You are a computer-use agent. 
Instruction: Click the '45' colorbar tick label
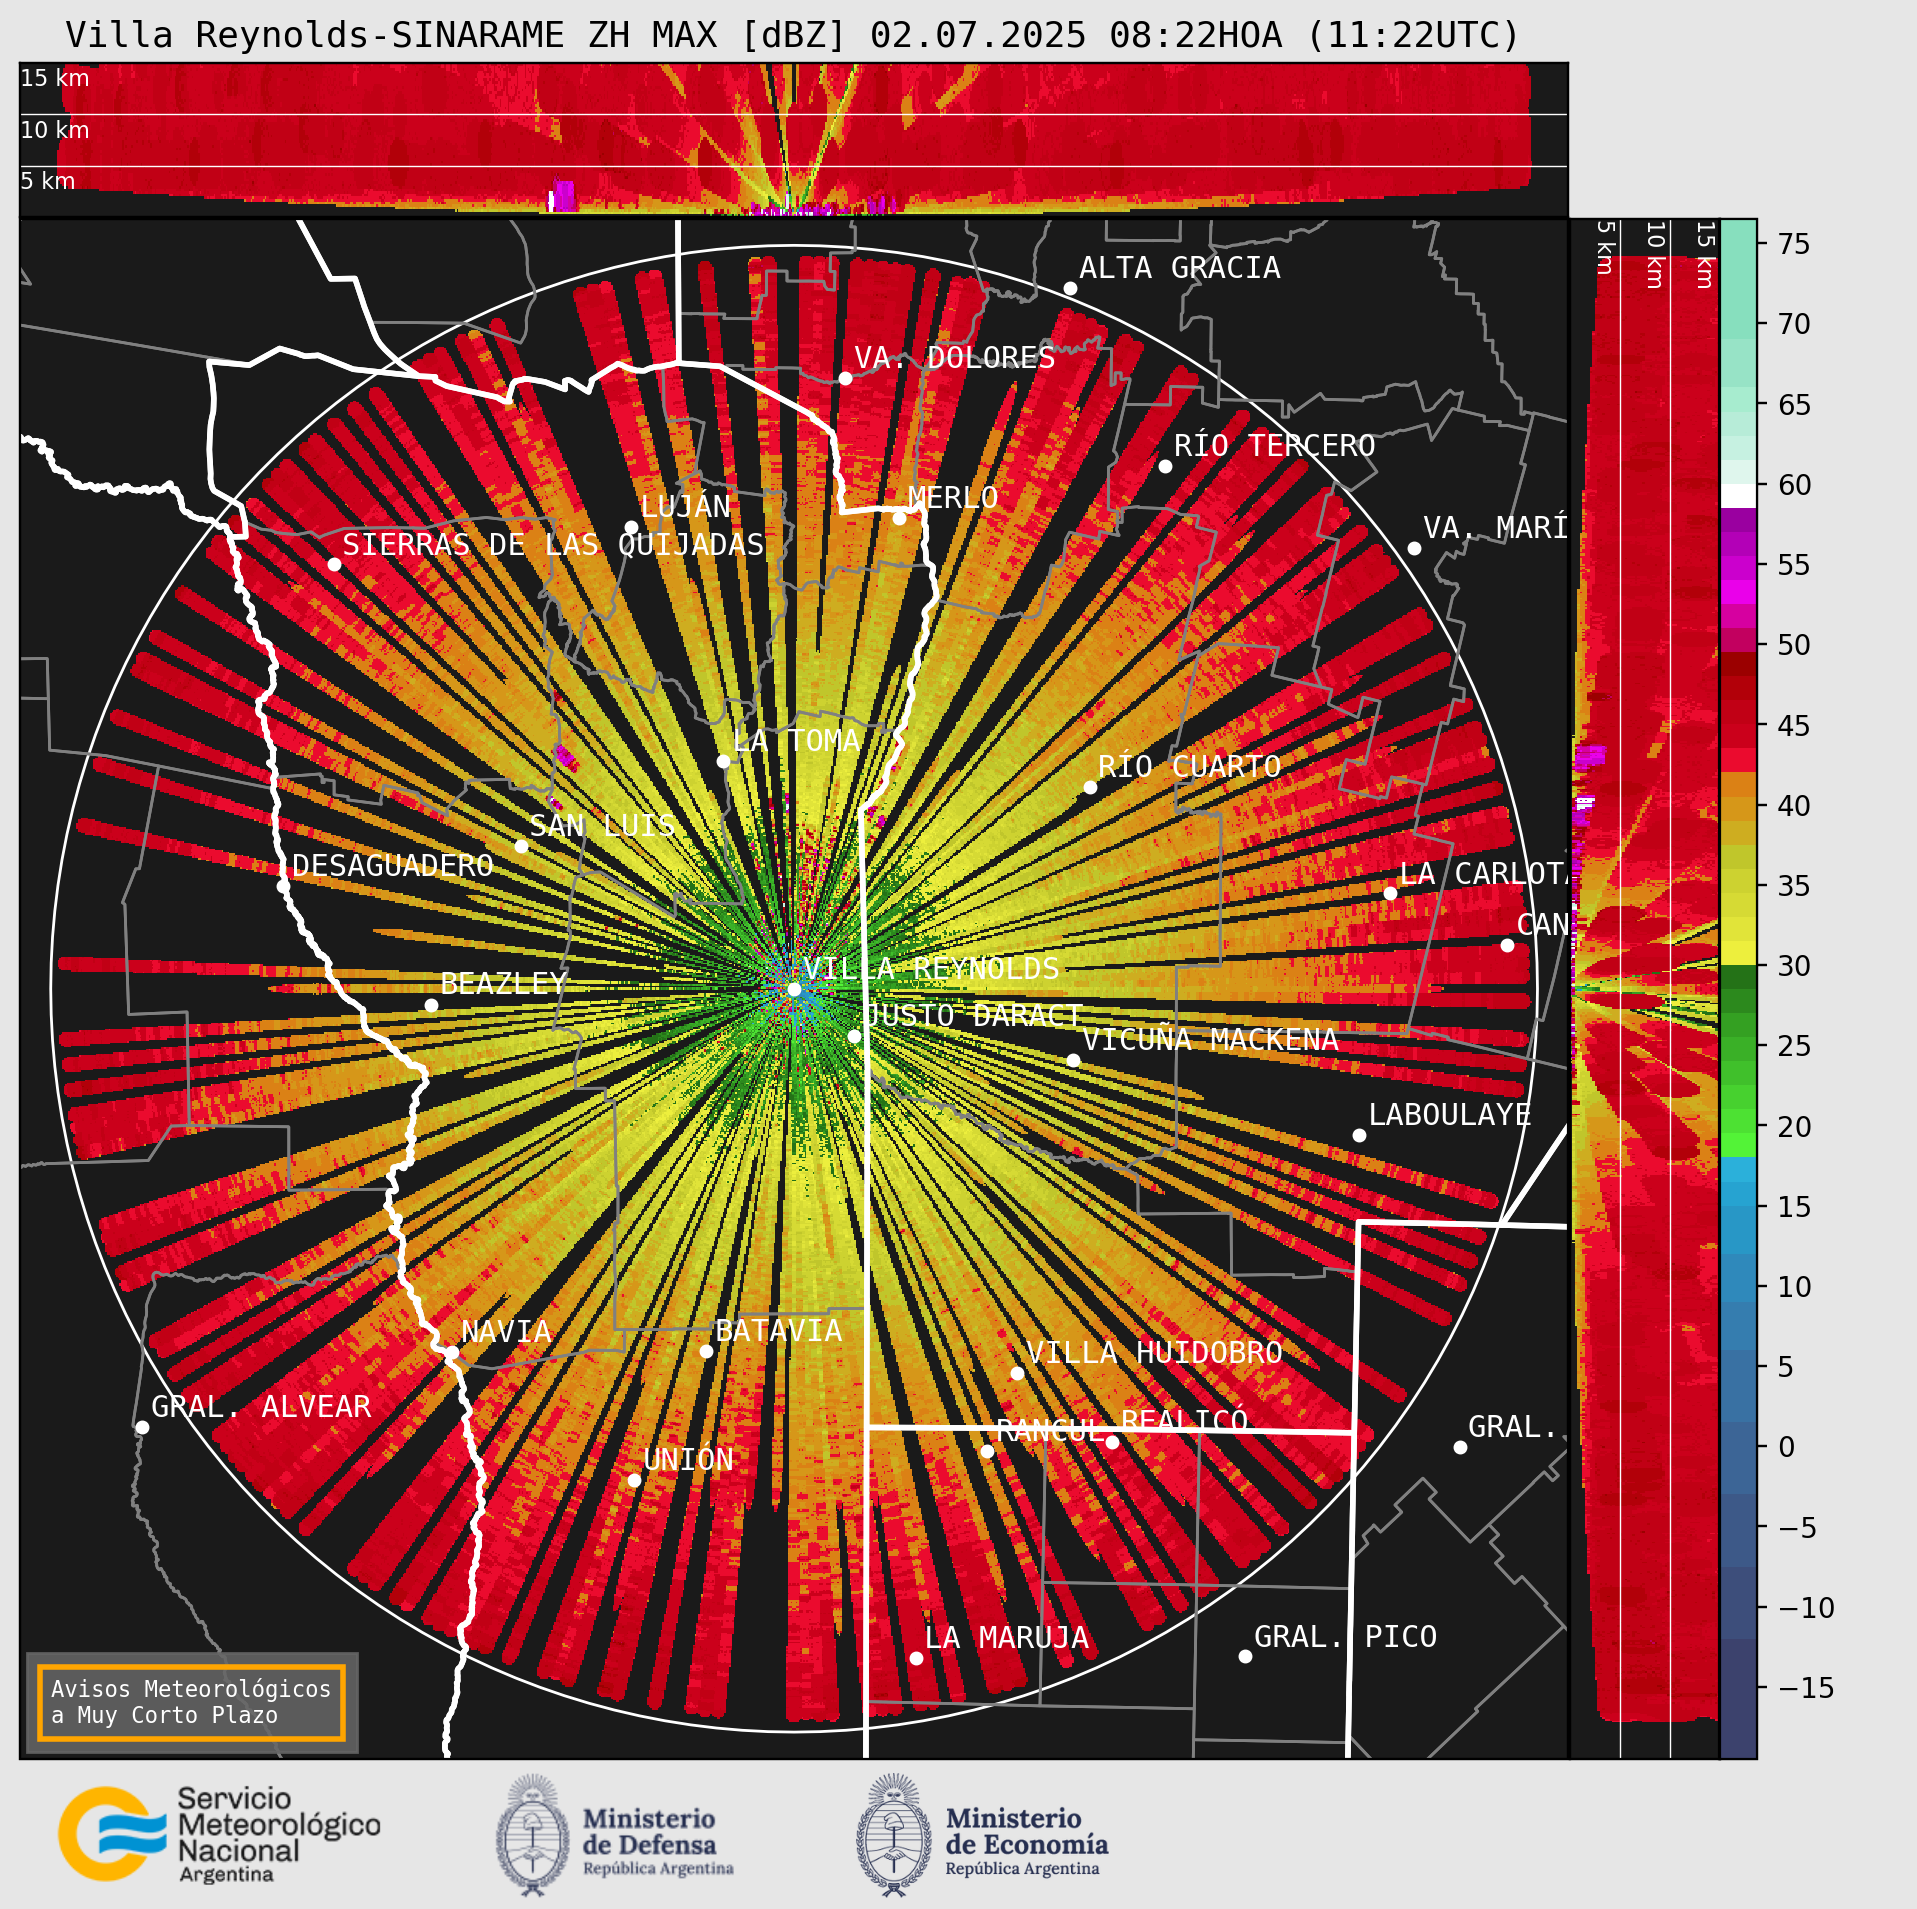pos(1795,726)
